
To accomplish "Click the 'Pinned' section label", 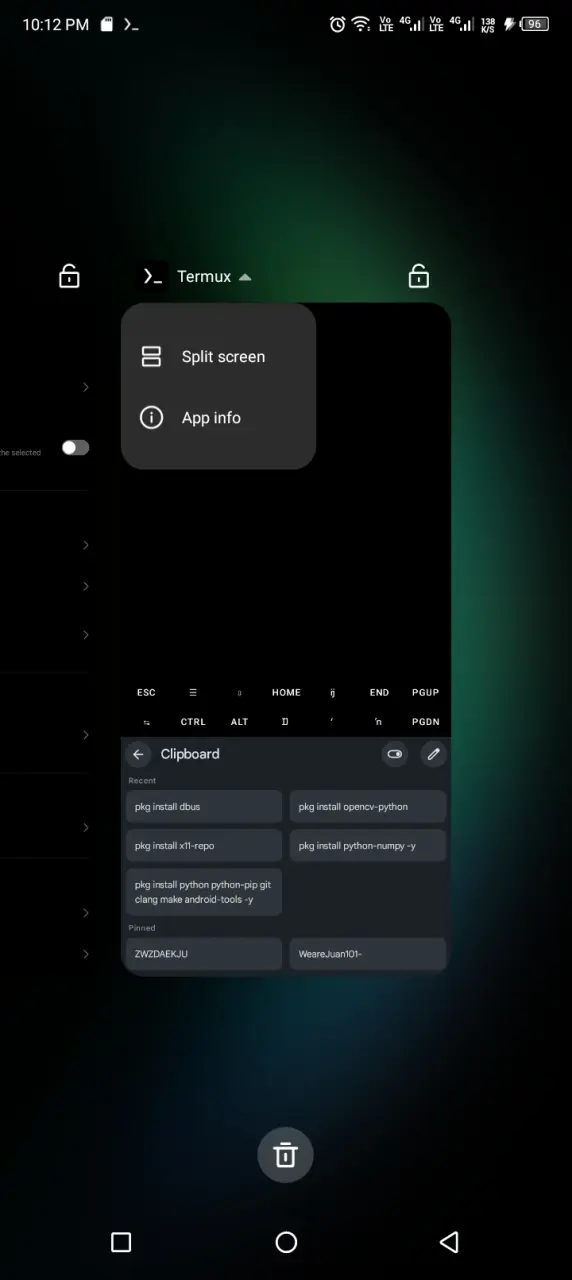I will 142,928.
